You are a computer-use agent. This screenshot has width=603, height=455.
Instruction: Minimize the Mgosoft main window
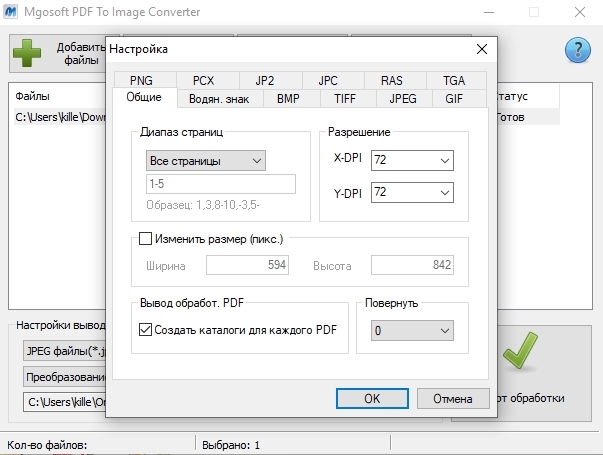[x=489, y=12]
